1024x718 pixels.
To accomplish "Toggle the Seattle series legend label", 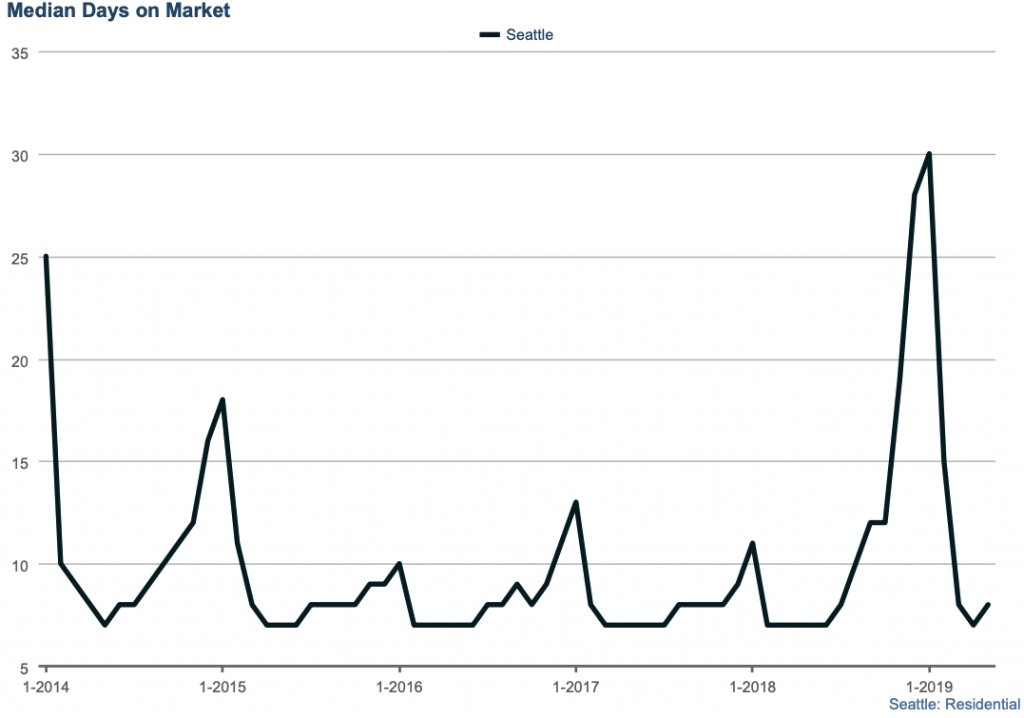I will (529, 35).
